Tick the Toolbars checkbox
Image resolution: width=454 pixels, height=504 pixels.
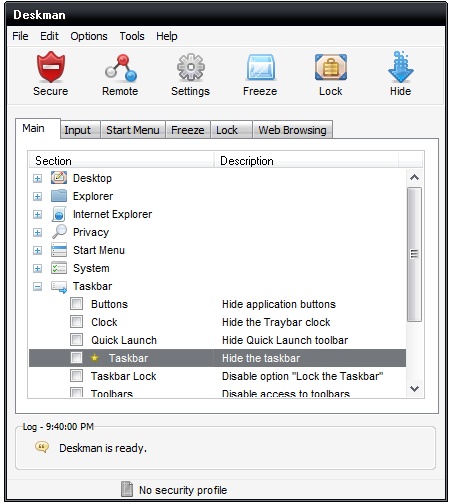point(77,392)
